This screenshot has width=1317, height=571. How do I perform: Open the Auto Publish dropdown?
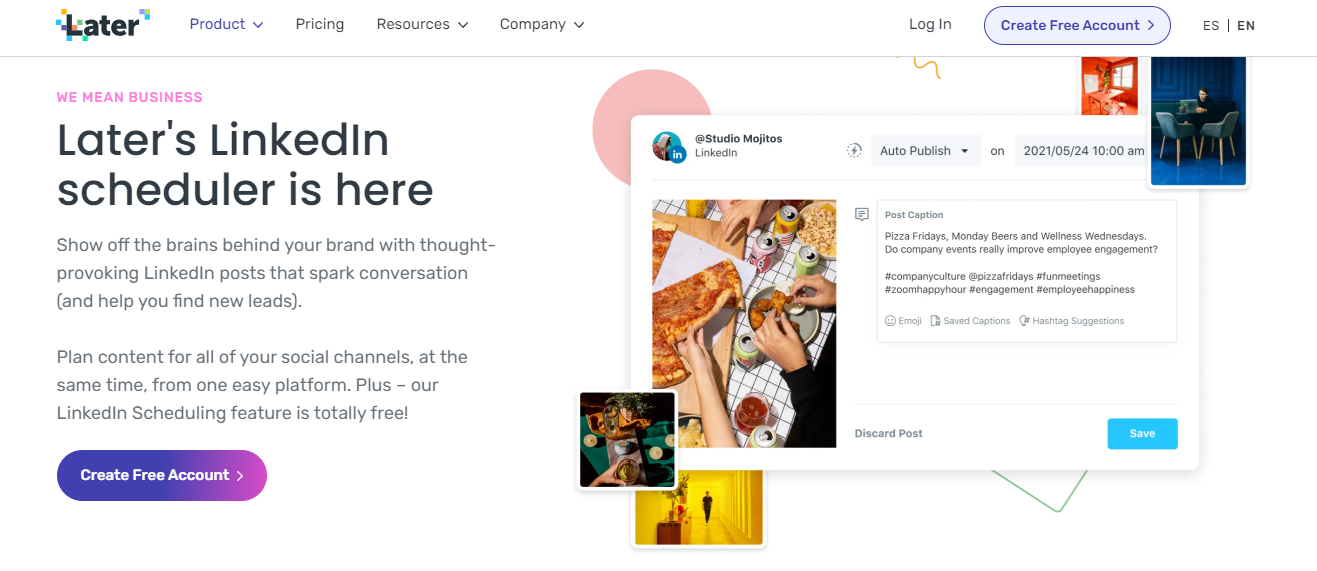pos(925,151)
